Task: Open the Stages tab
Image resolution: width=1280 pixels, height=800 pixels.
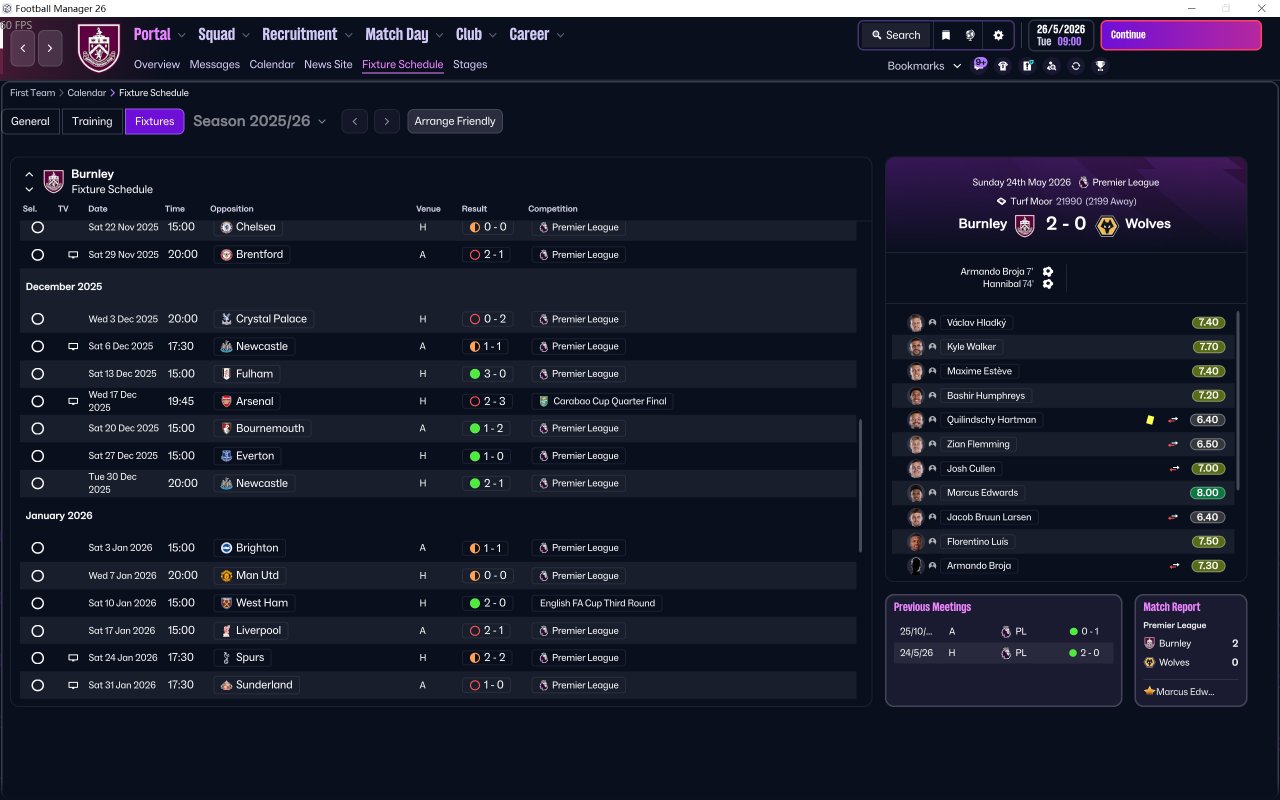Action: [x=470, y=65]
